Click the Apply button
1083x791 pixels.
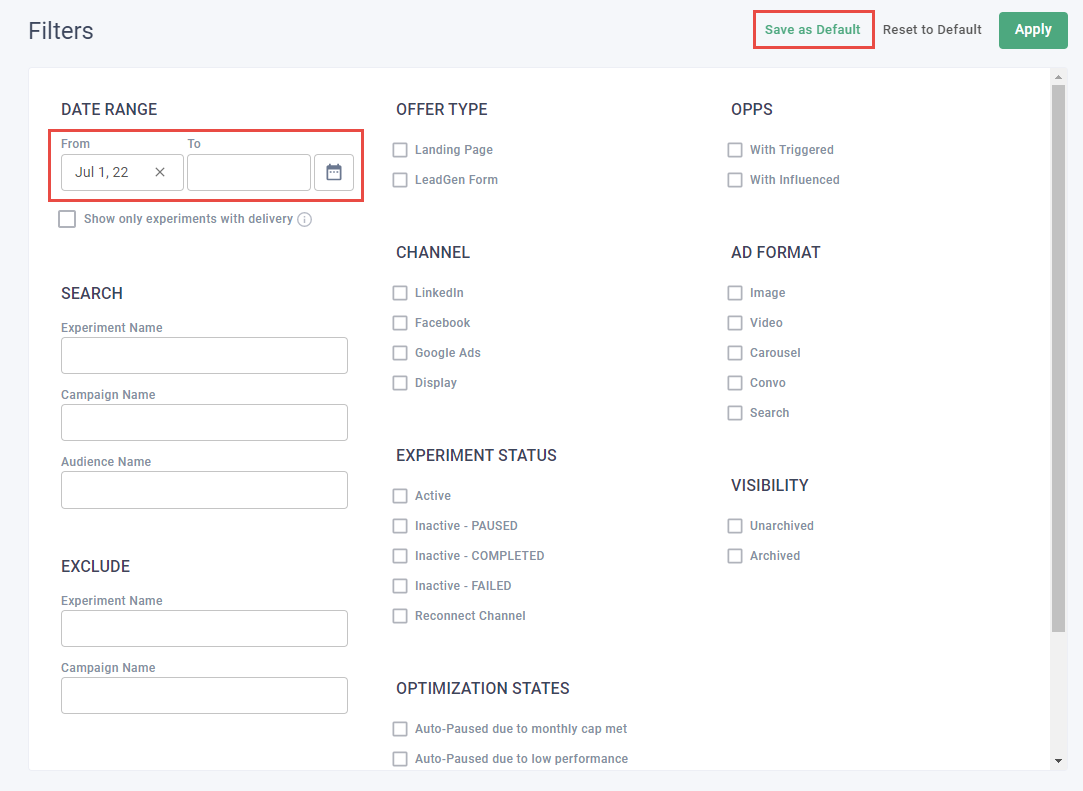(1033, 30)
